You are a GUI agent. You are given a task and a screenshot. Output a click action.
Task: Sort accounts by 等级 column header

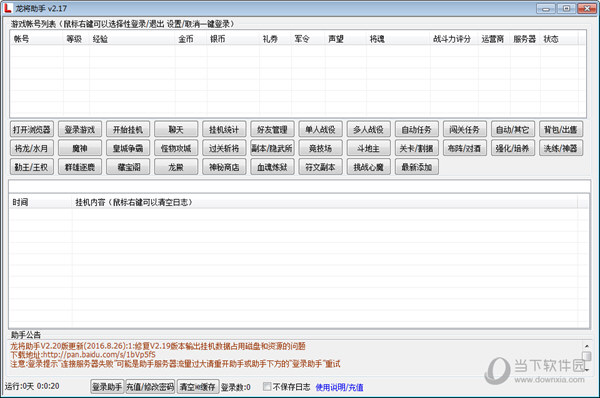76,39
